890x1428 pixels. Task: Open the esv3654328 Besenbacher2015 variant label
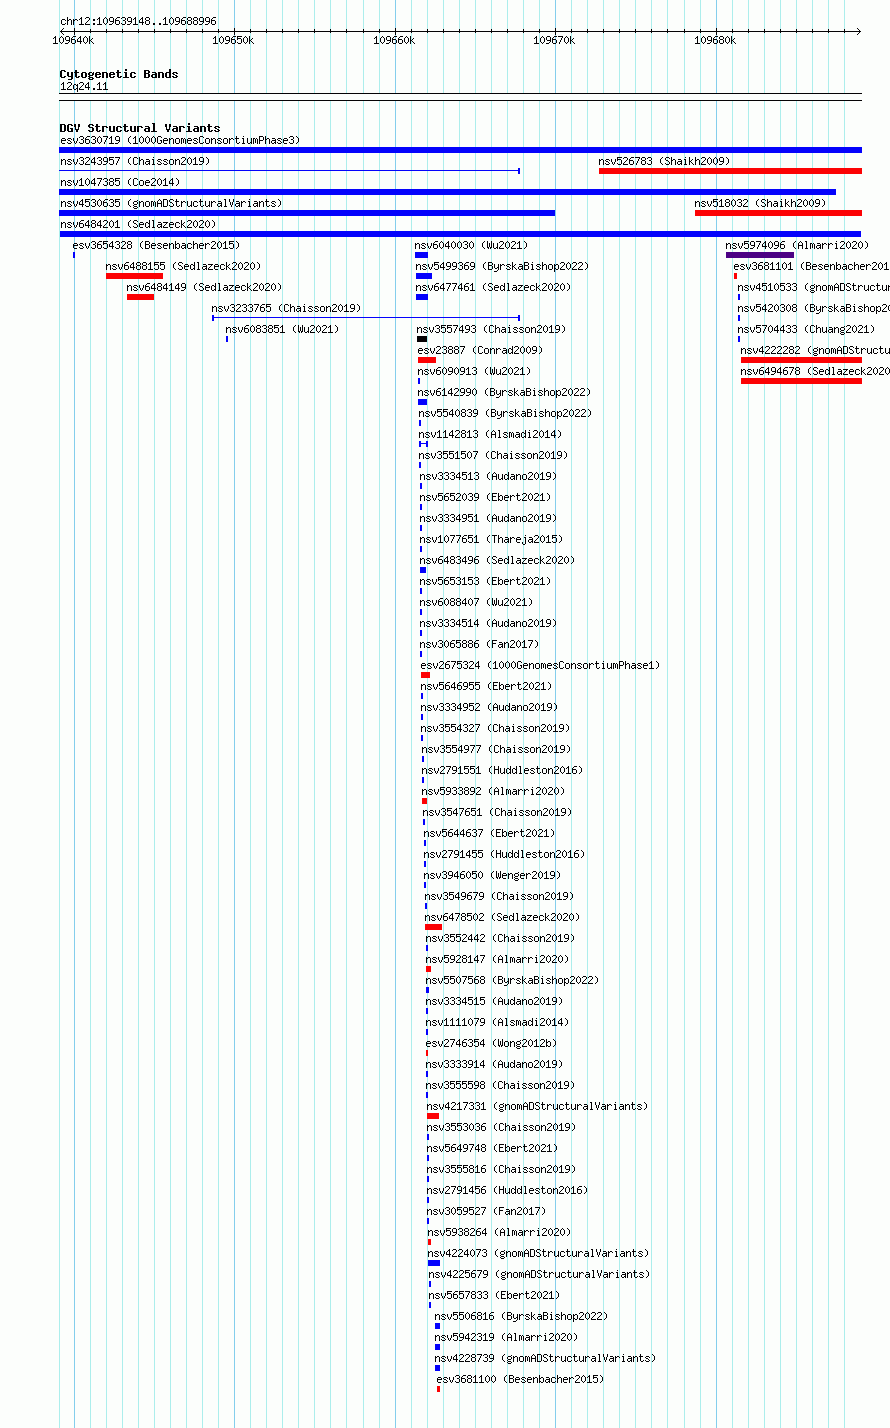point(156,245)
